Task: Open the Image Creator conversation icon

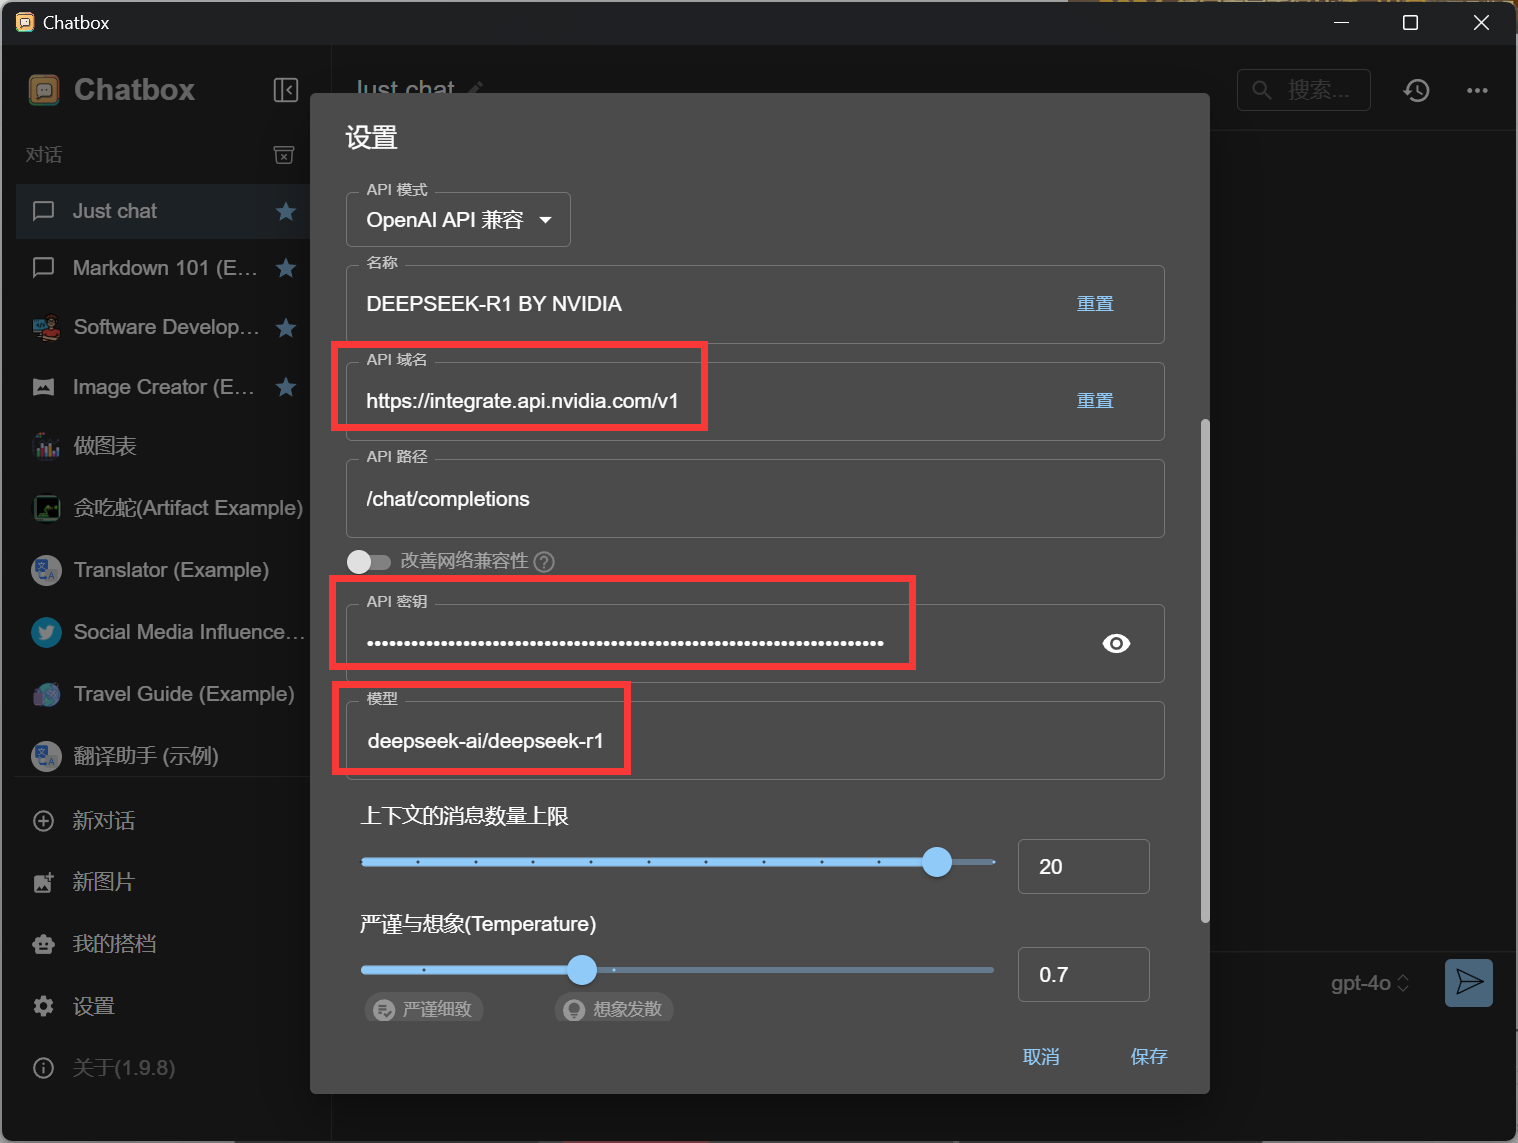Action: [x=43, y=387]
